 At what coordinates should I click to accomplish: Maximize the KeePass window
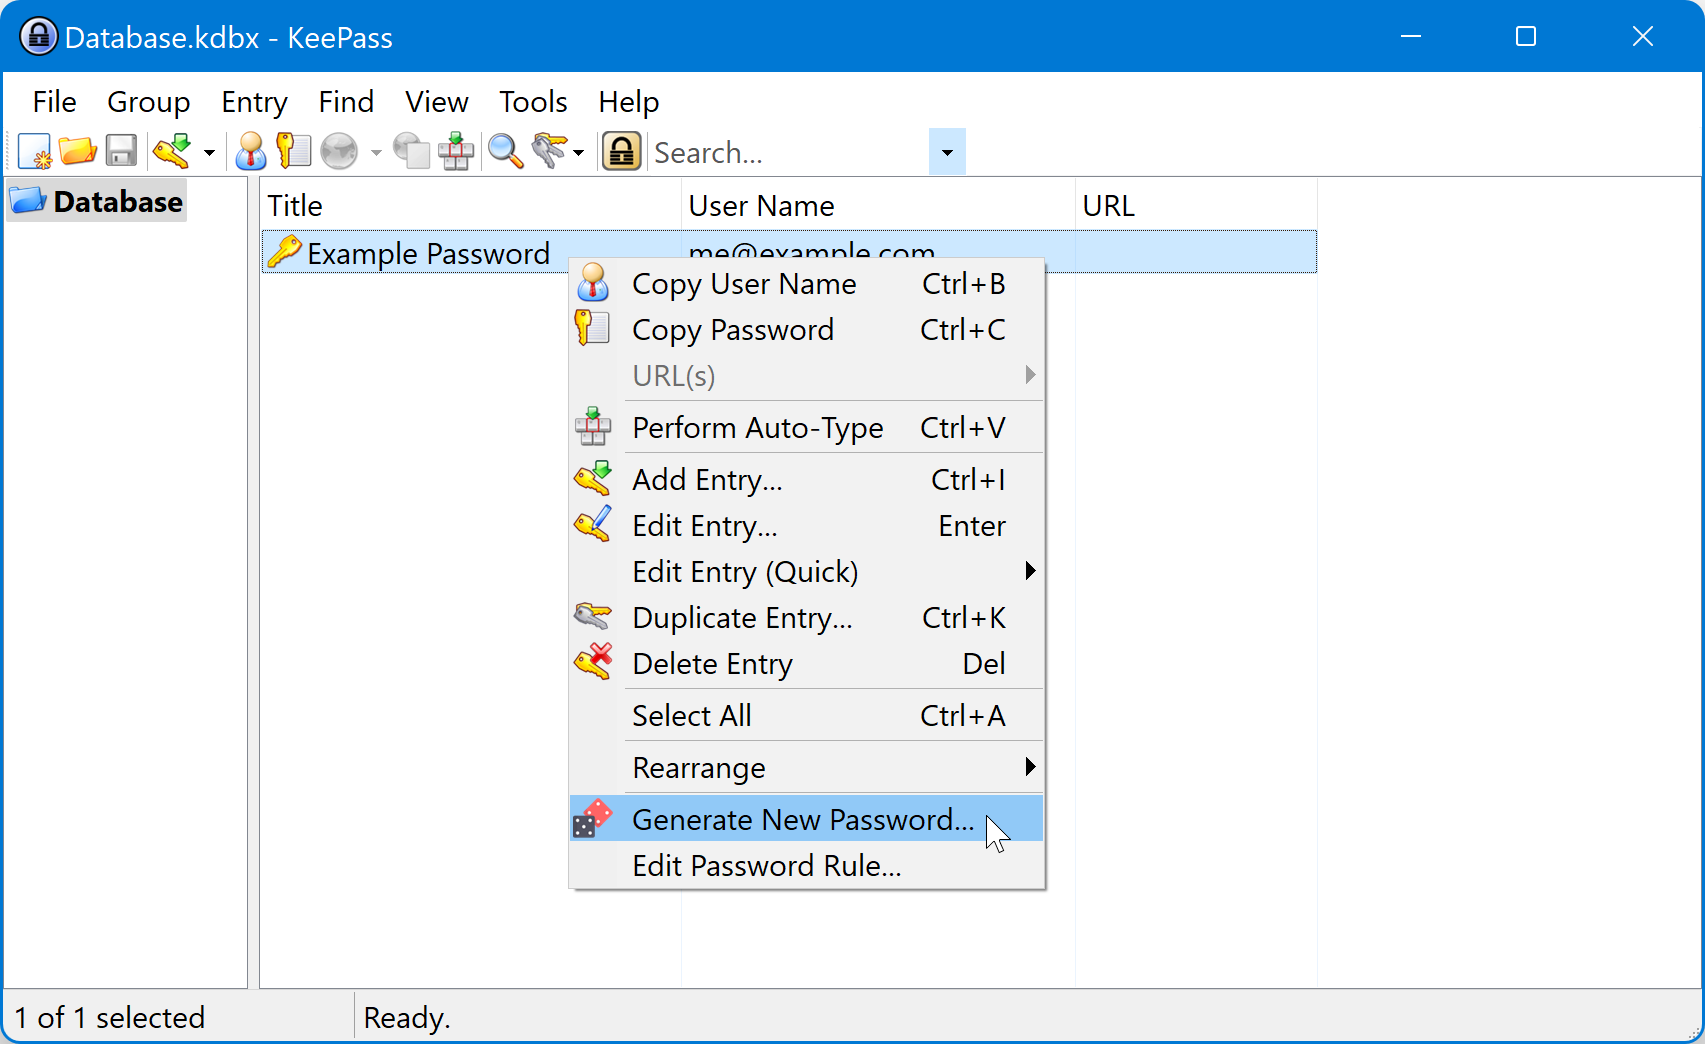click(x=1526, y=37)
